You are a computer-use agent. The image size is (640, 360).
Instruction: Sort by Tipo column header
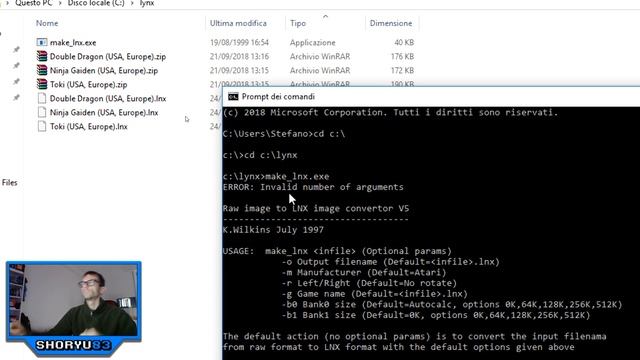click(298, 23)
